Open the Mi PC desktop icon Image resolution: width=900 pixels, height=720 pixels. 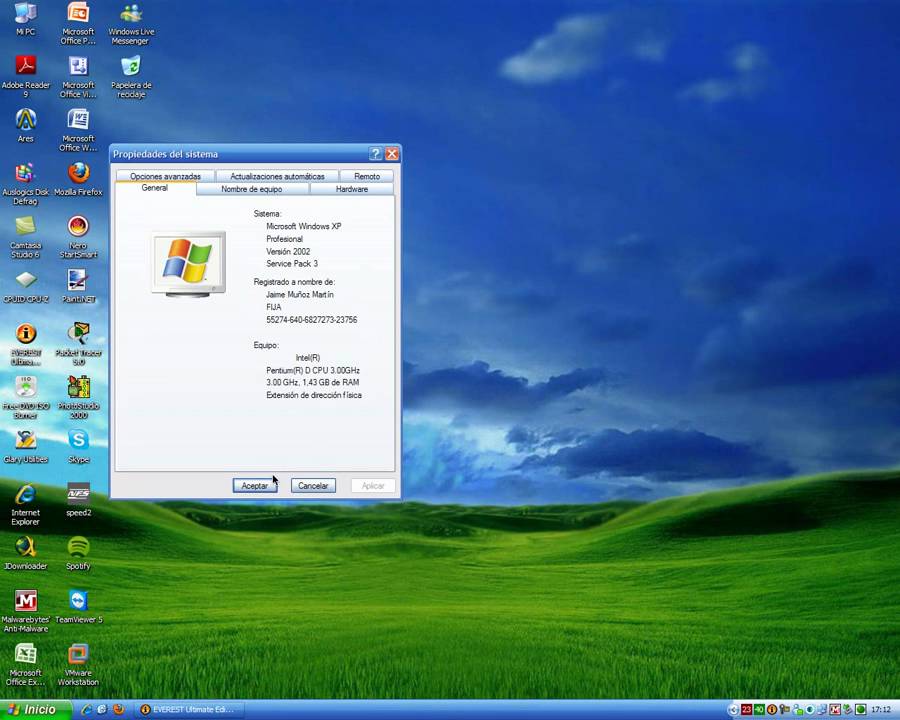pyautogui.click(x=25, y=19)
